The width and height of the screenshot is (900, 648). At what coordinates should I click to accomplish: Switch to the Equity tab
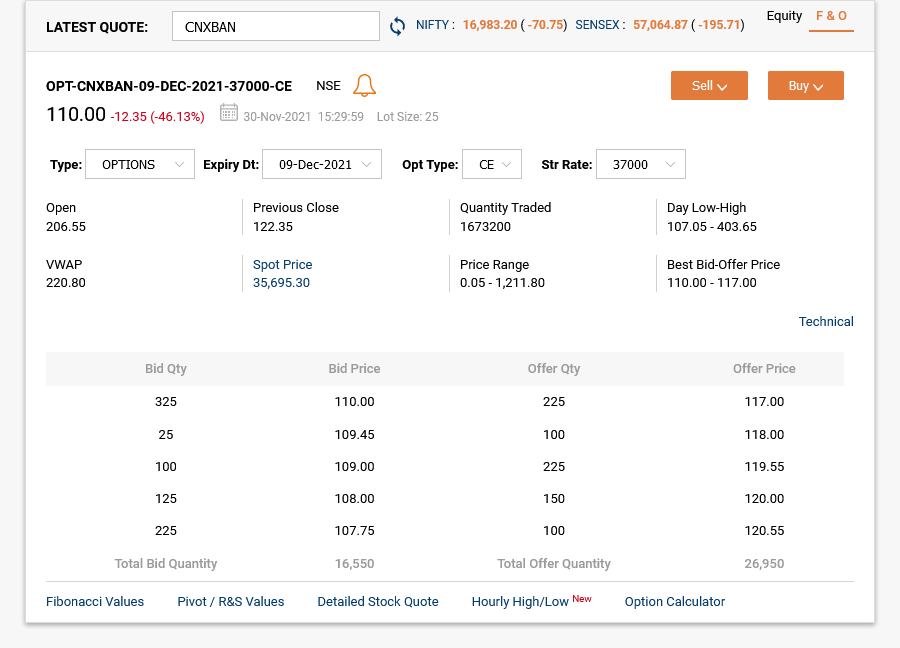[784, 15]
